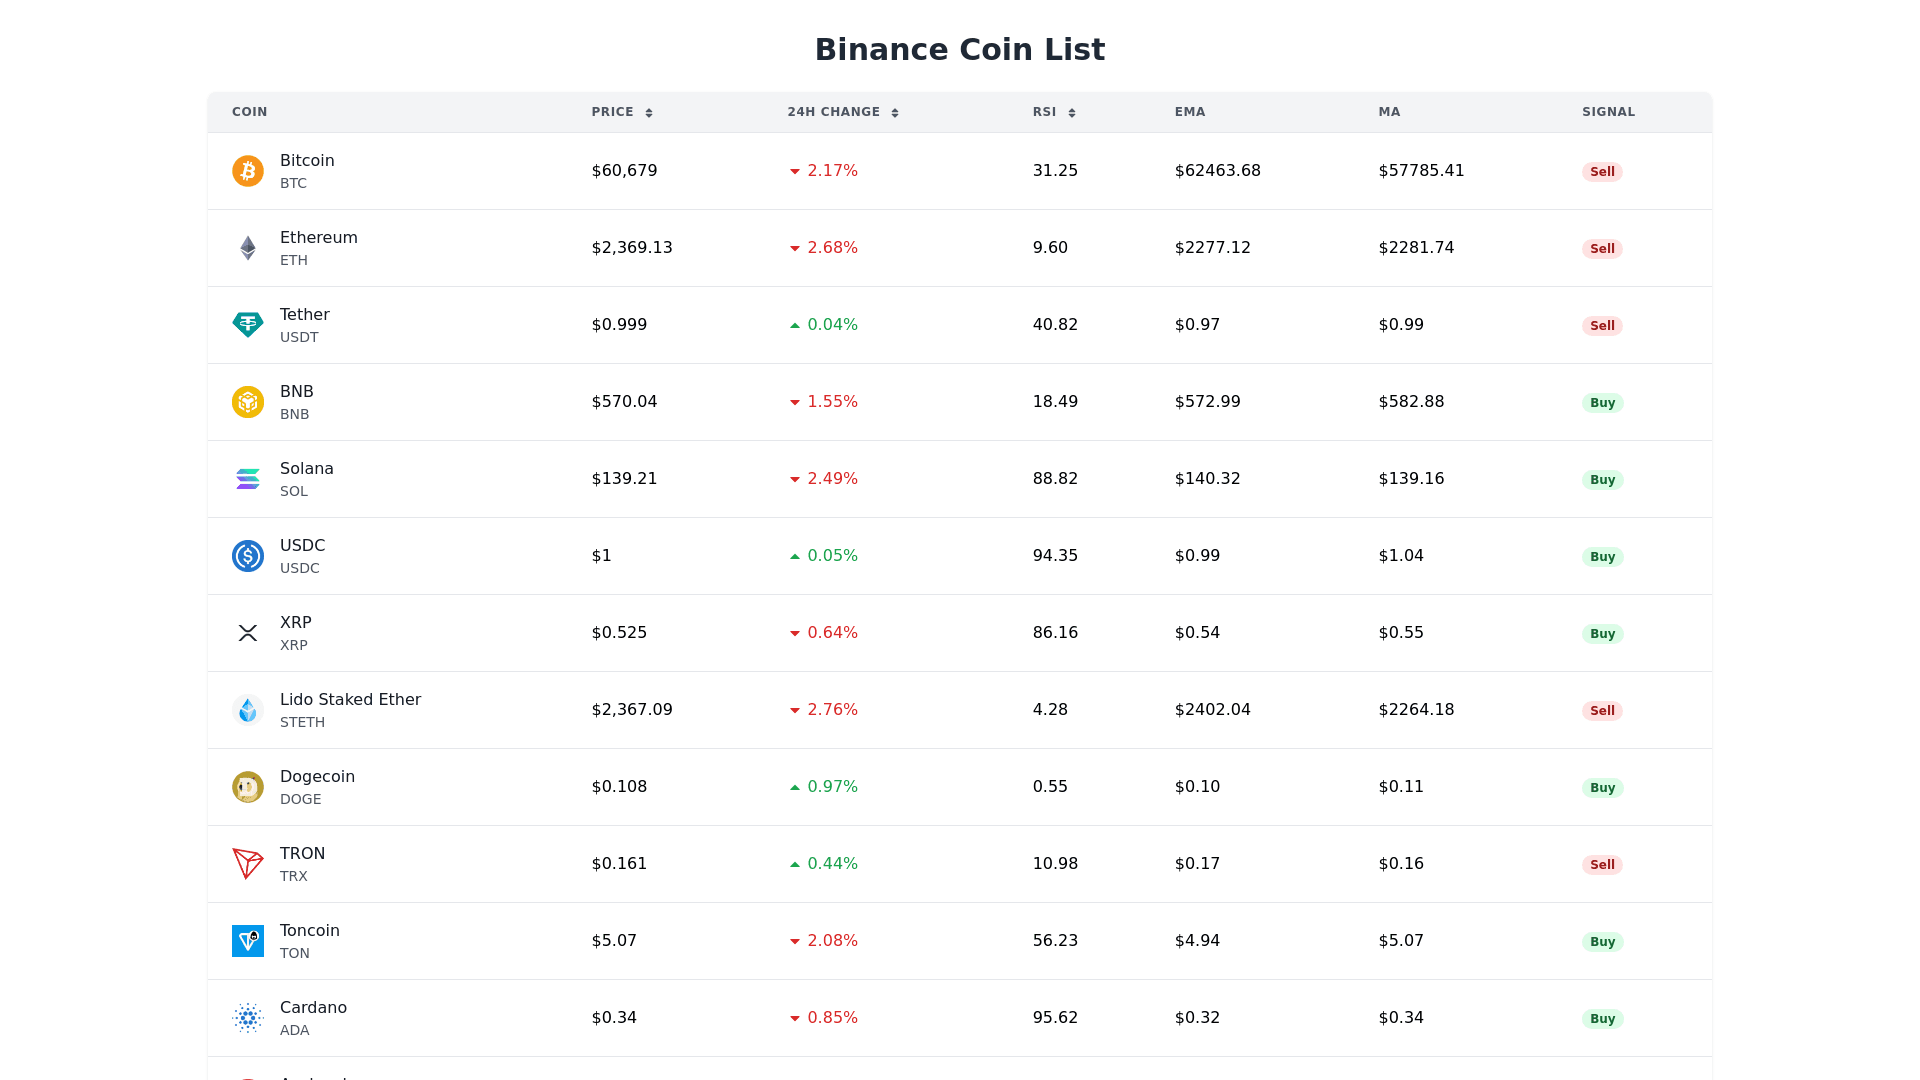
Task: Click the Toncoin coin name
Action: pyautogui.click(x=310, y=931)
